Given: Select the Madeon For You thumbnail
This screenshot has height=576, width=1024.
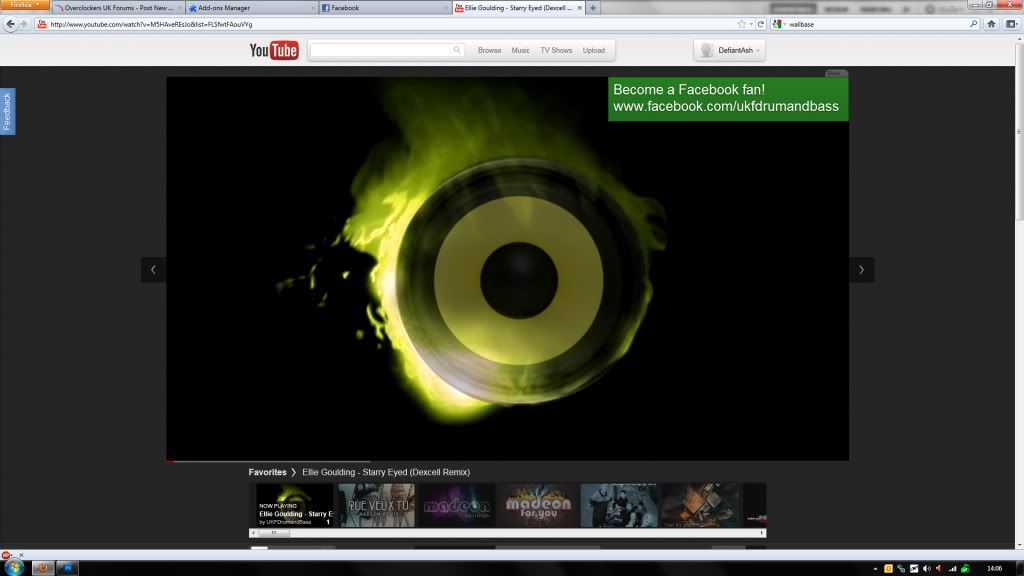Looking at the screenshot, I should click(537, 505).
